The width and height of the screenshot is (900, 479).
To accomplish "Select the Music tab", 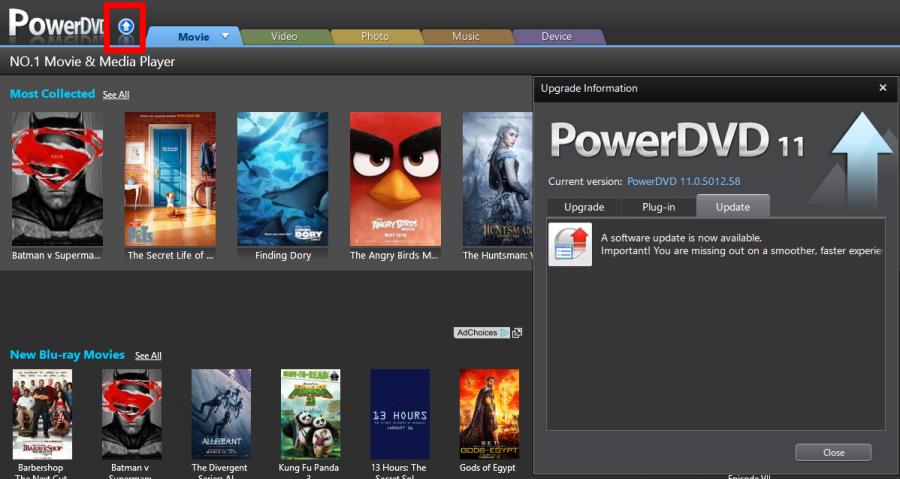I will [465, 37].
